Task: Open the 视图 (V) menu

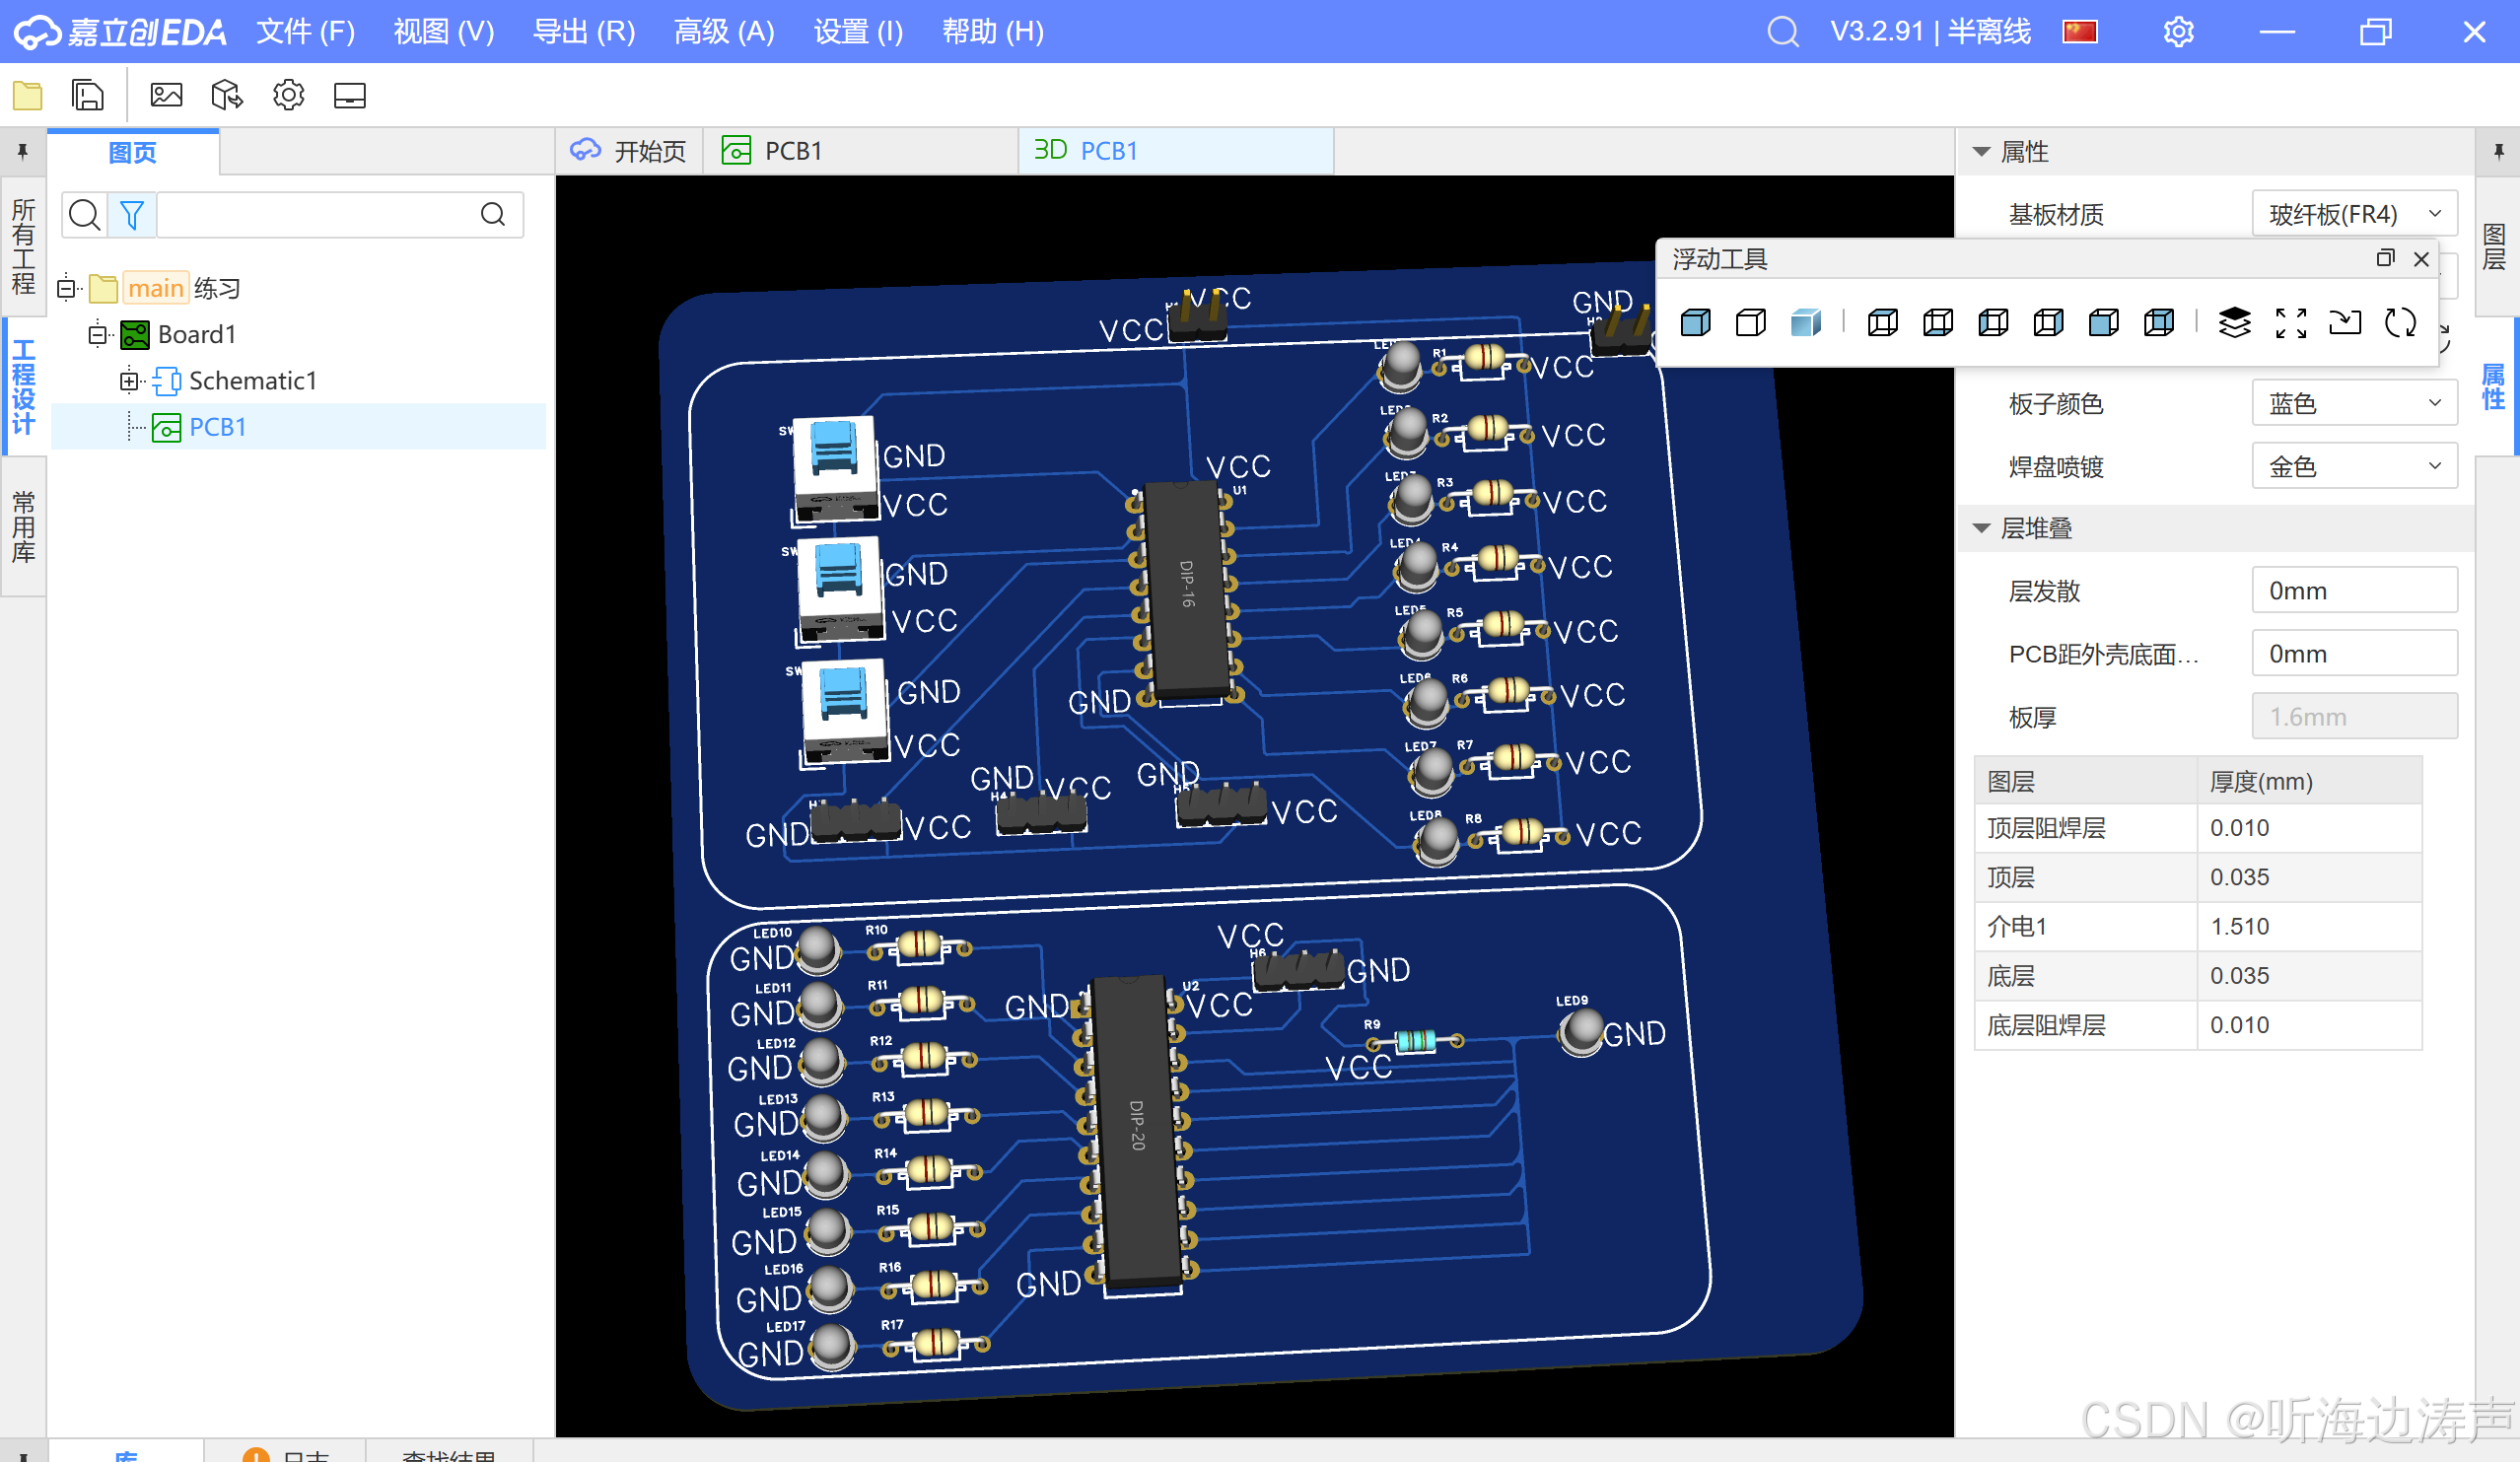Action: [444, 32]
